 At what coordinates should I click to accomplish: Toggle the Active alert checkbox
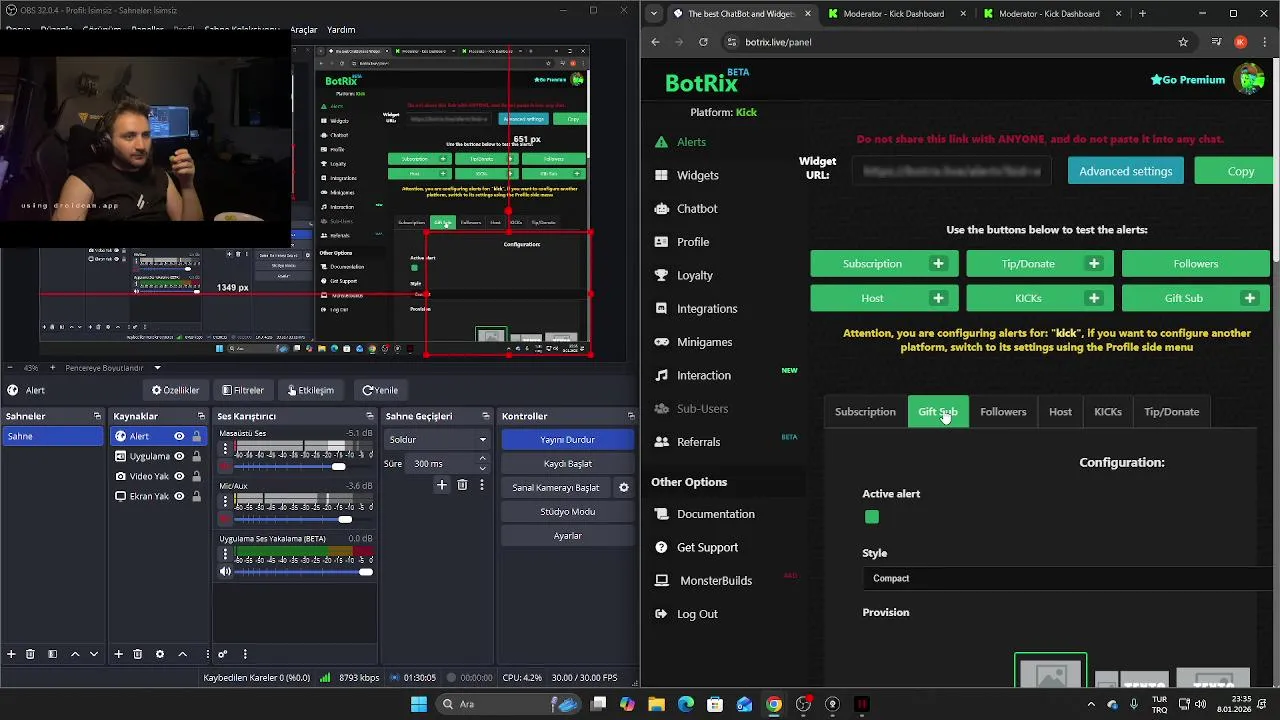click(872, 517)
